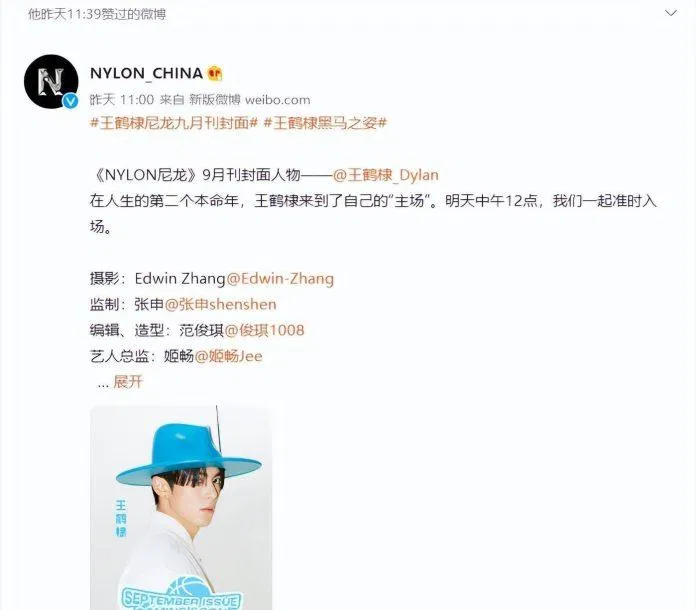The height and width of the screenshot is (610, 696).
Task: Visit @王鹤棣_Dylan mention
Action: 385,175
